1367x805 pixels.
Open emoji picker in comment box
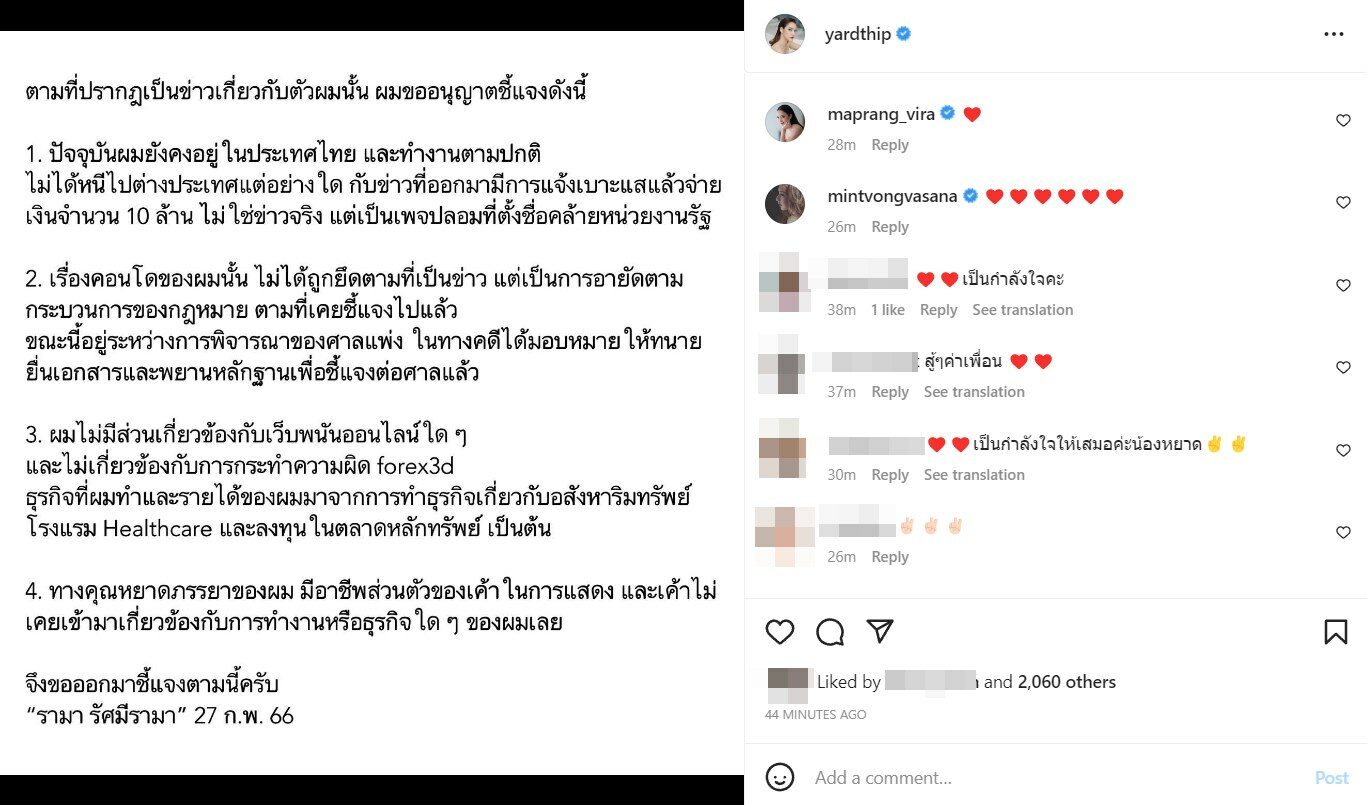[x=780, y=777]
